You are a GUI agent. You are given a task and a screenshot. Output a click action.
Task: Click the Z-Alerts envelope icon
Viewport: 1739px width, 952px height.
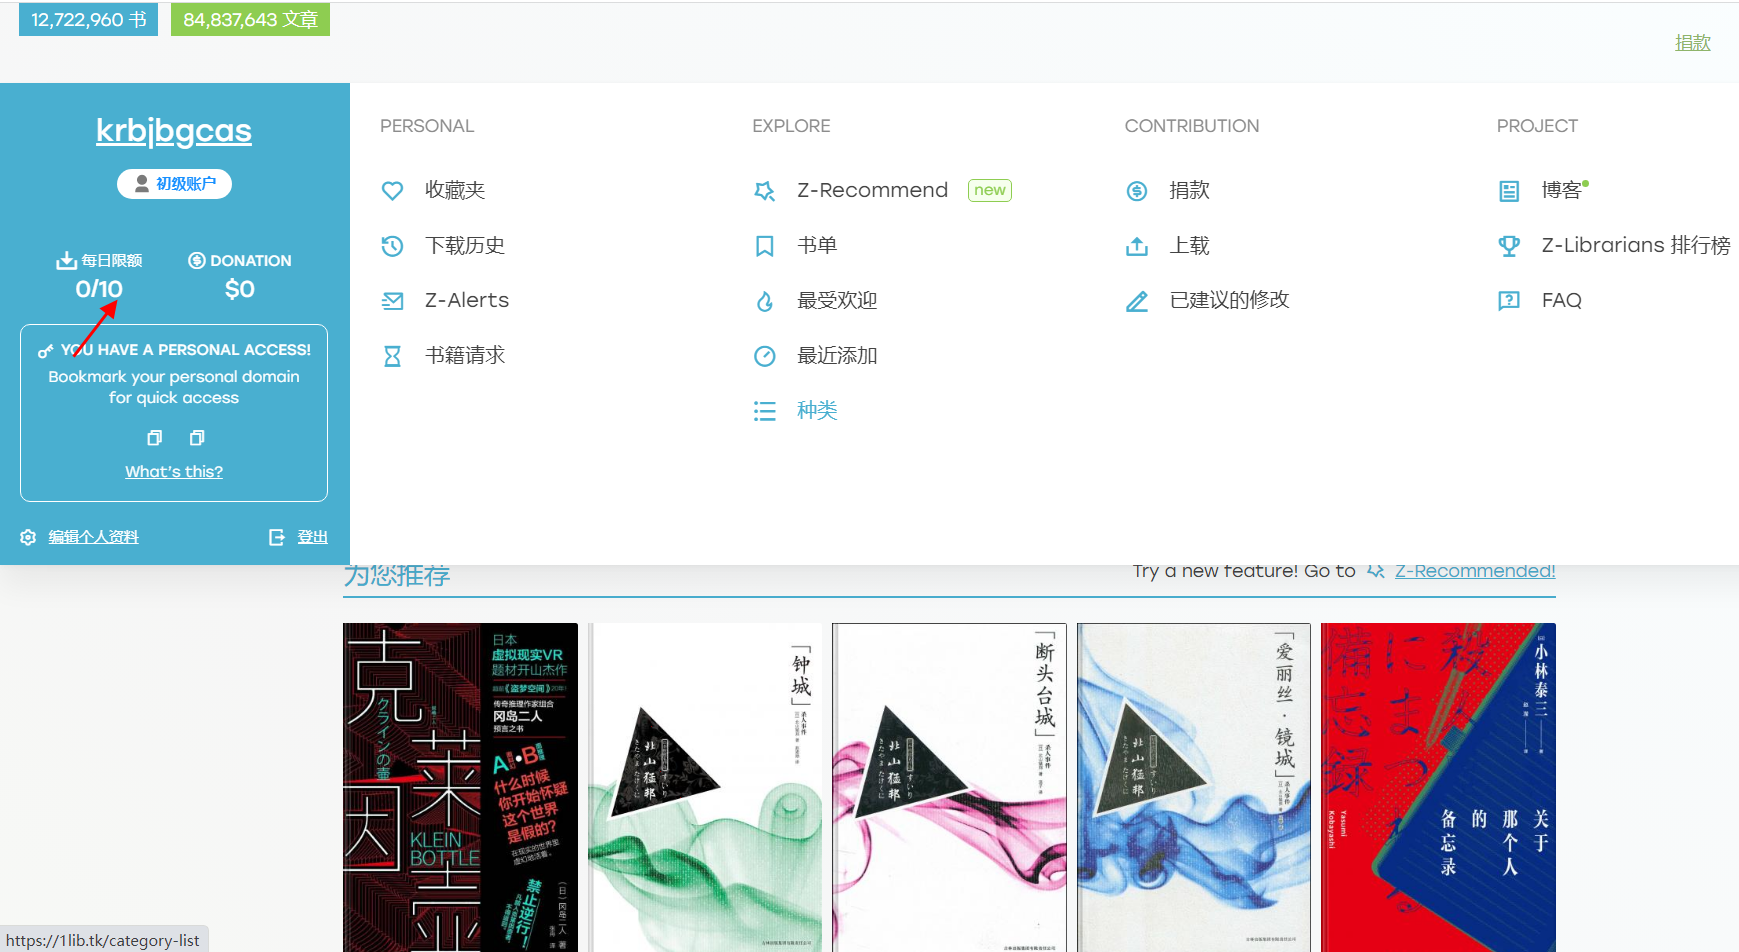[392, 301]
